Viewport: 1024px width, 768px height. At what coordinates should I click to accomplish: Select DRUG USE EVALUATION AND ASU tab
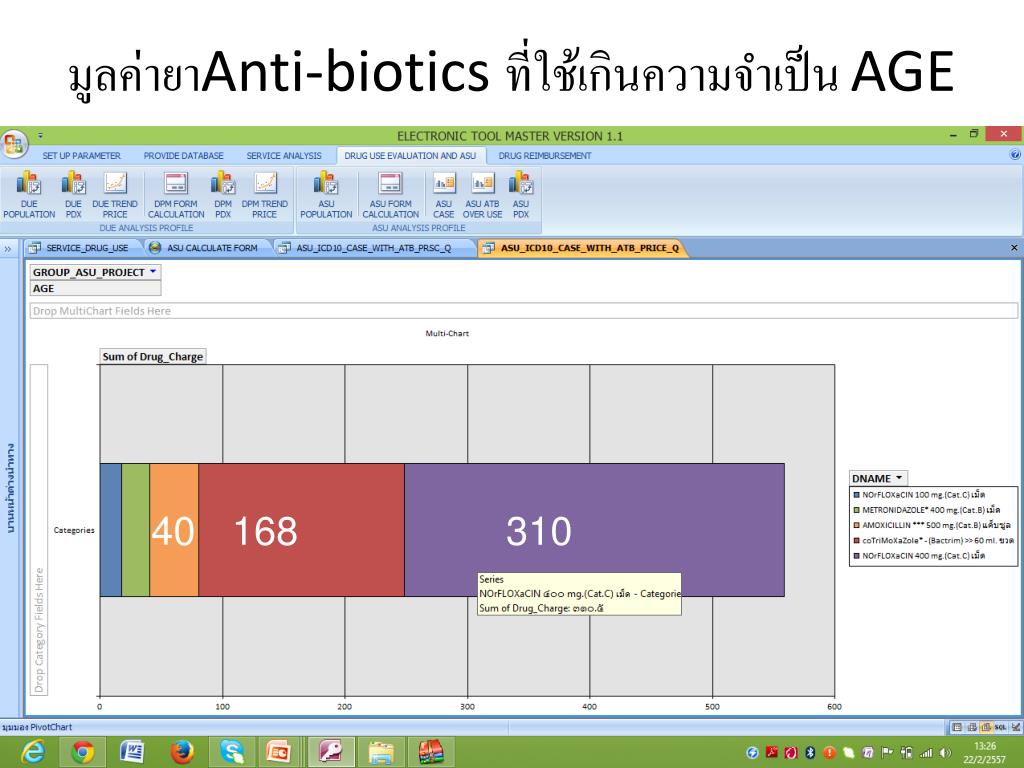point(410,155)
